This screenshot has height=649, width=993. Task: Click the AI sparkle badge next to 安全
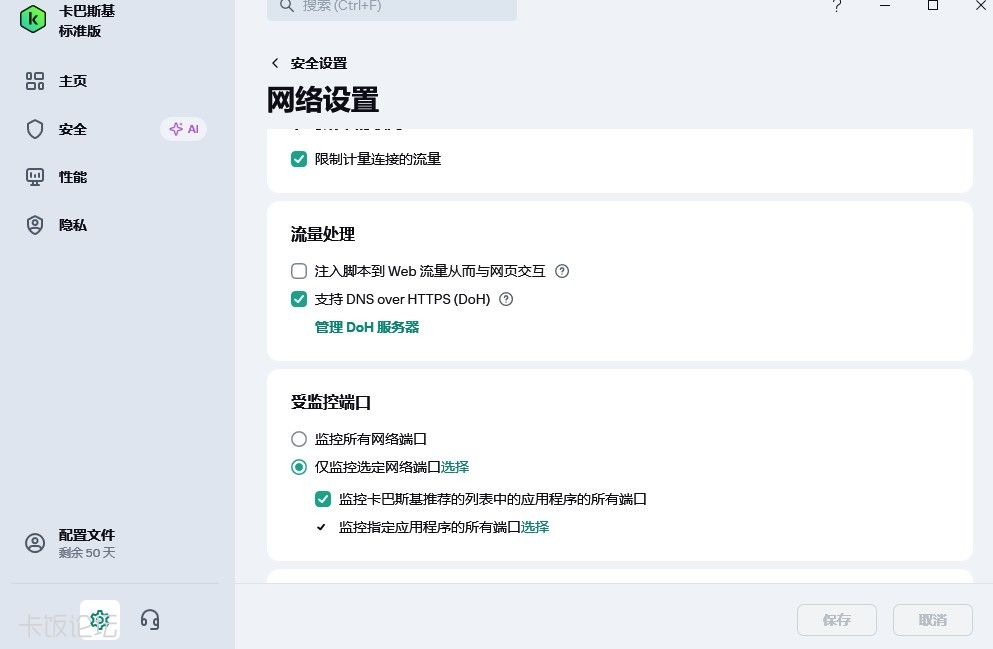click(x=184, y=129)
